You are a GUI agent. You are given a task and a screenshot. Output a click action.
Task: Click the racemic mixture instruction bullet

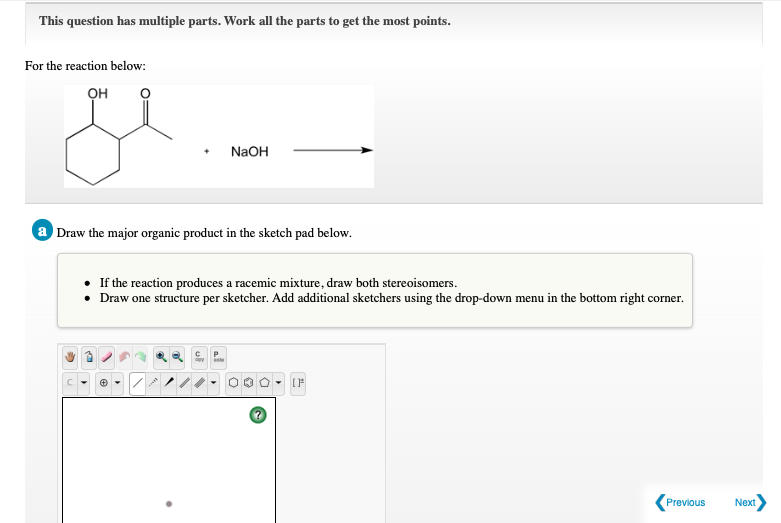278,283
